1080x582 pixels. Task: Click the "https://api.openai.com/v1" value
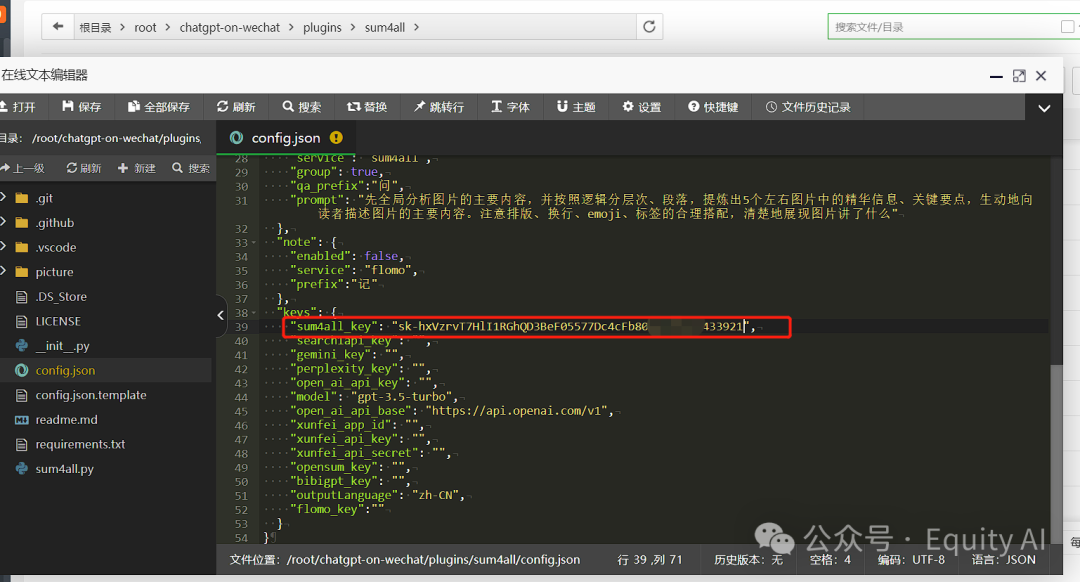pyautogui.click(x=517, y=410)
